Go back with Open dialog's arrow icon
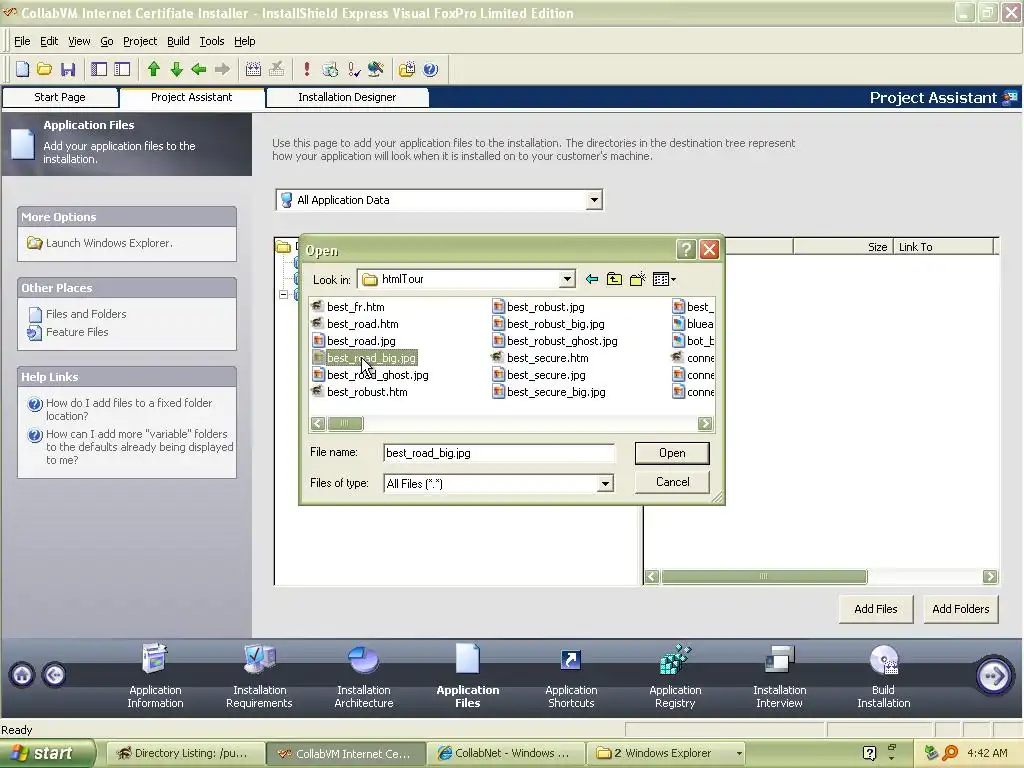 (x=592, y=280)
